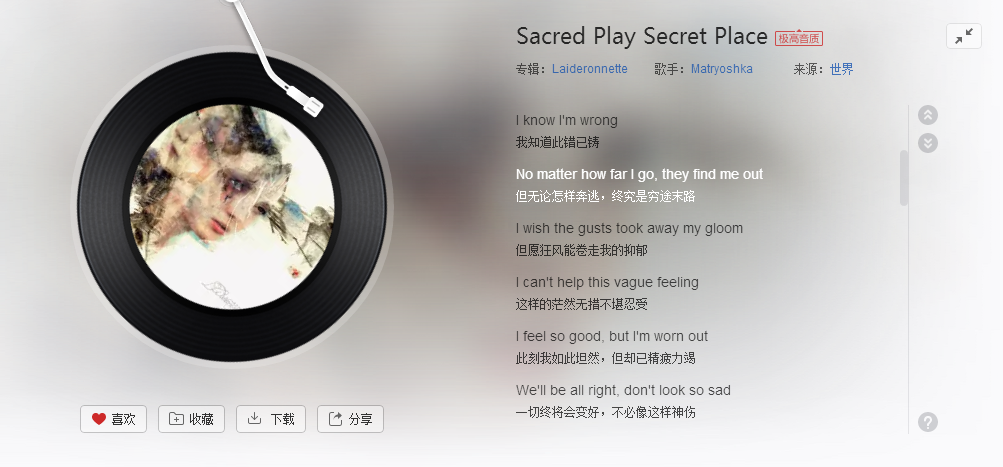Open the help question mark icon
The image size is (1003, 467).
tap(928, 422)
